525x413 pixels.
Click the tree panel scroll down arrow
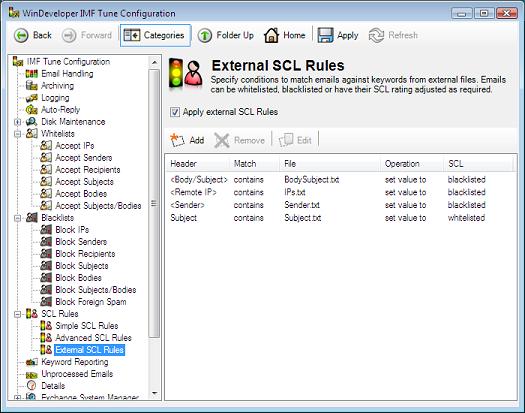tap(154, 393)
